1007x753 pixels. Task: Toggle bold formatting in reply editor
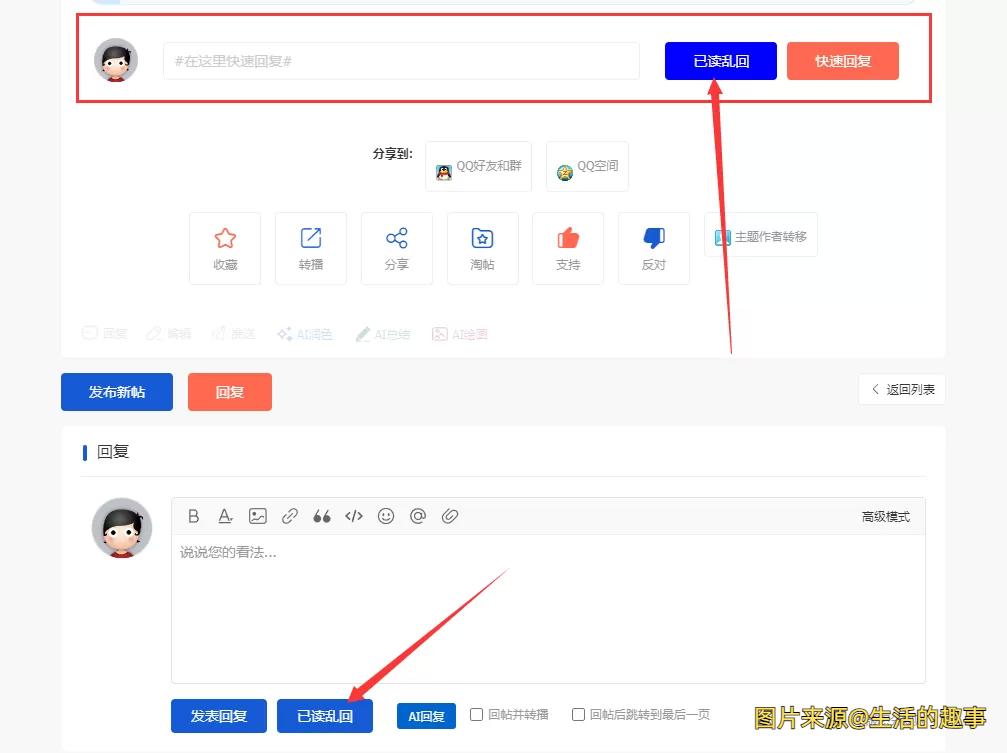pos(194,516)
